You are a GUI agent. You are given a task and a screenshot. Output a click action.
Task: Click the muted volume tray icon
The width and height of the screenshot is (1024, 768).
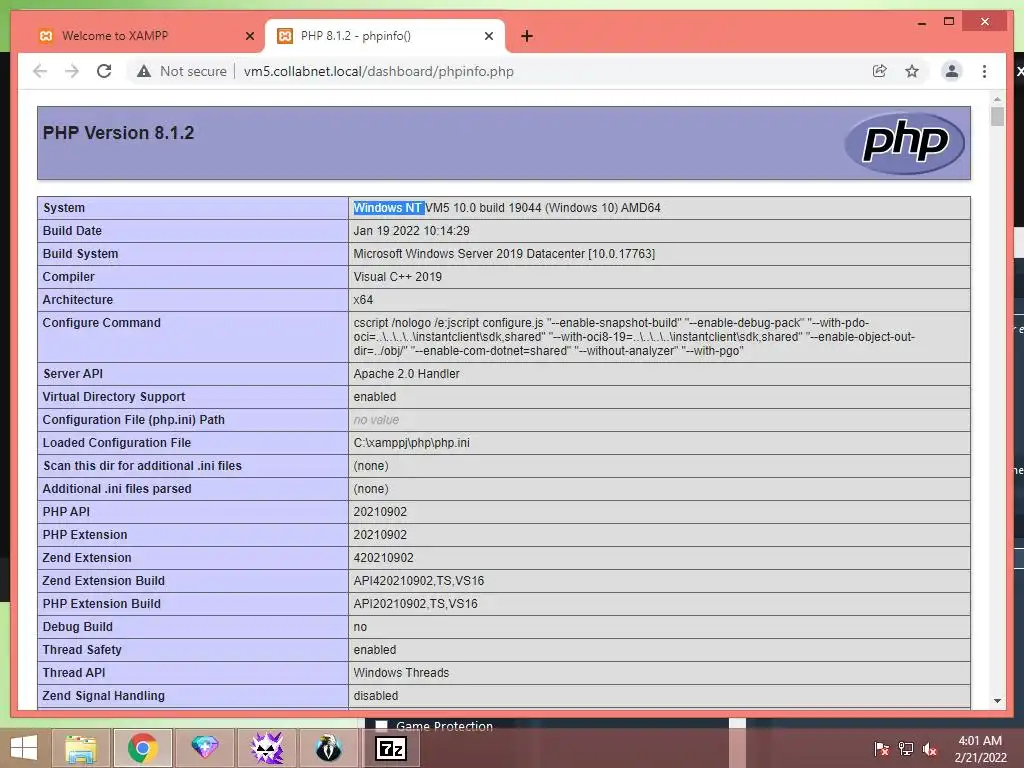930,749
